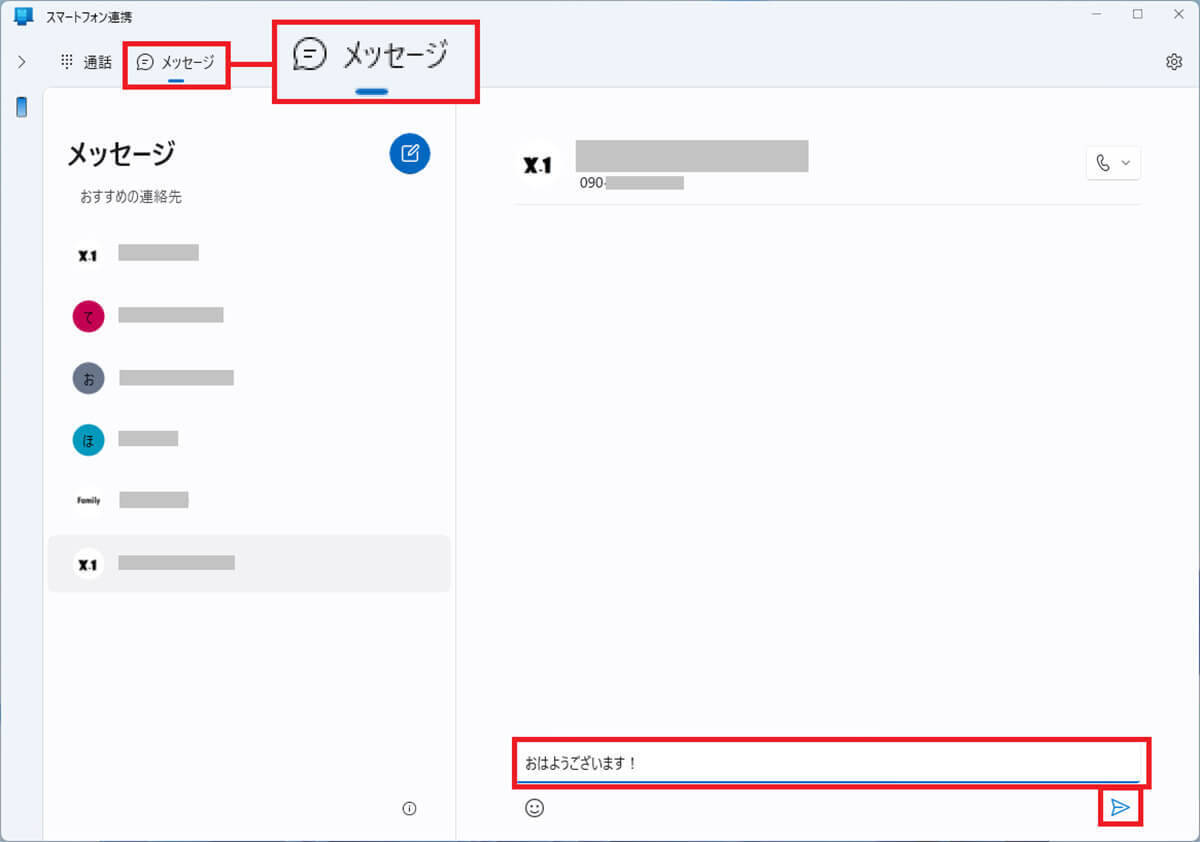This screenshot has height=842, width=1200.
Task: Send the message with the arrow button
Action: [1121, 808]
